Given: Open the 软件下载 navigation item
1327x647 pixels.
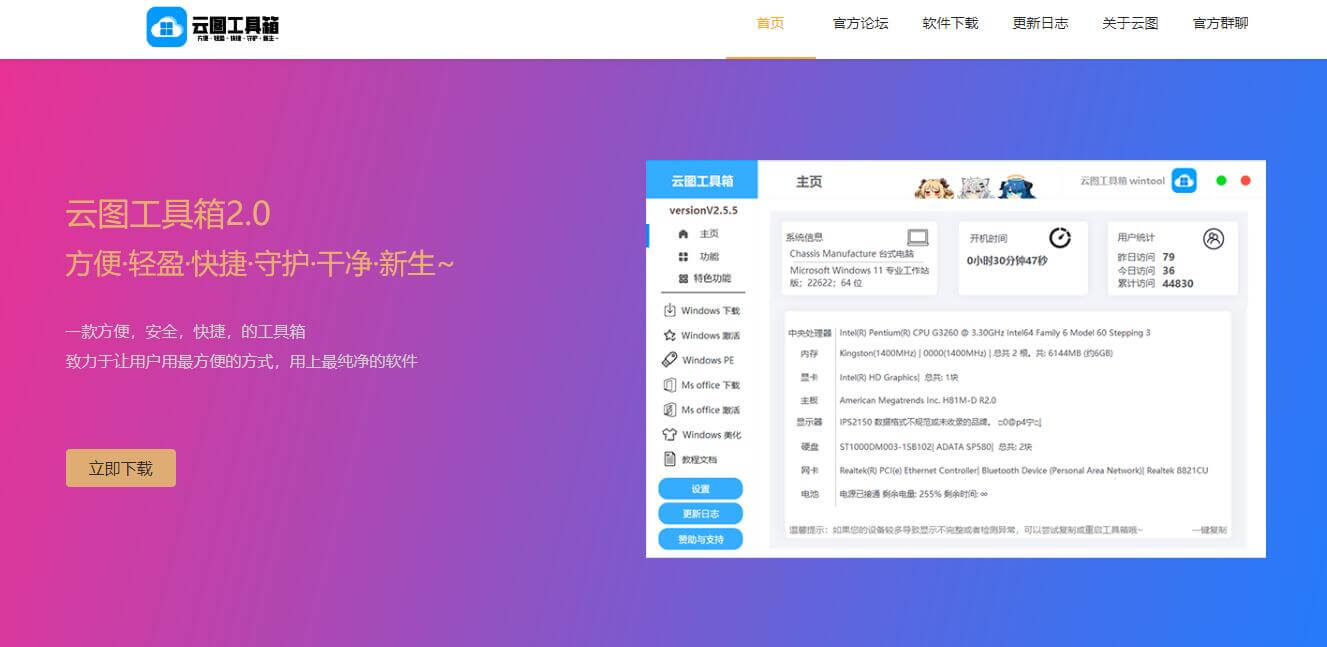Looking at the screenshot, I should click(949, 23).
